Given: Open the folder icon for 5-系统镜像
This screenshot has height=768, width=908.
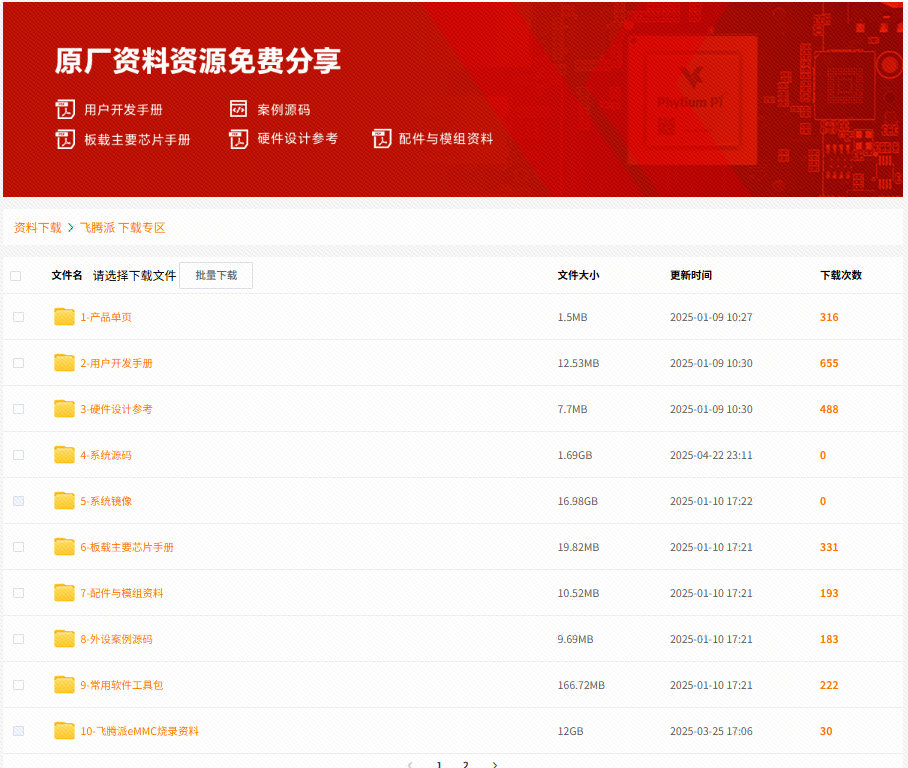Looking at the screenshot, I should point(64,500).
